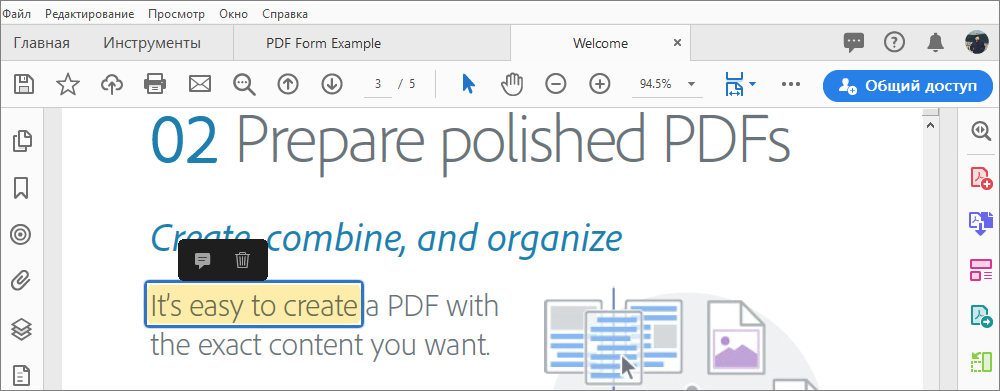View notifications bell icon
1000x391 pixels.
point(935,43)
